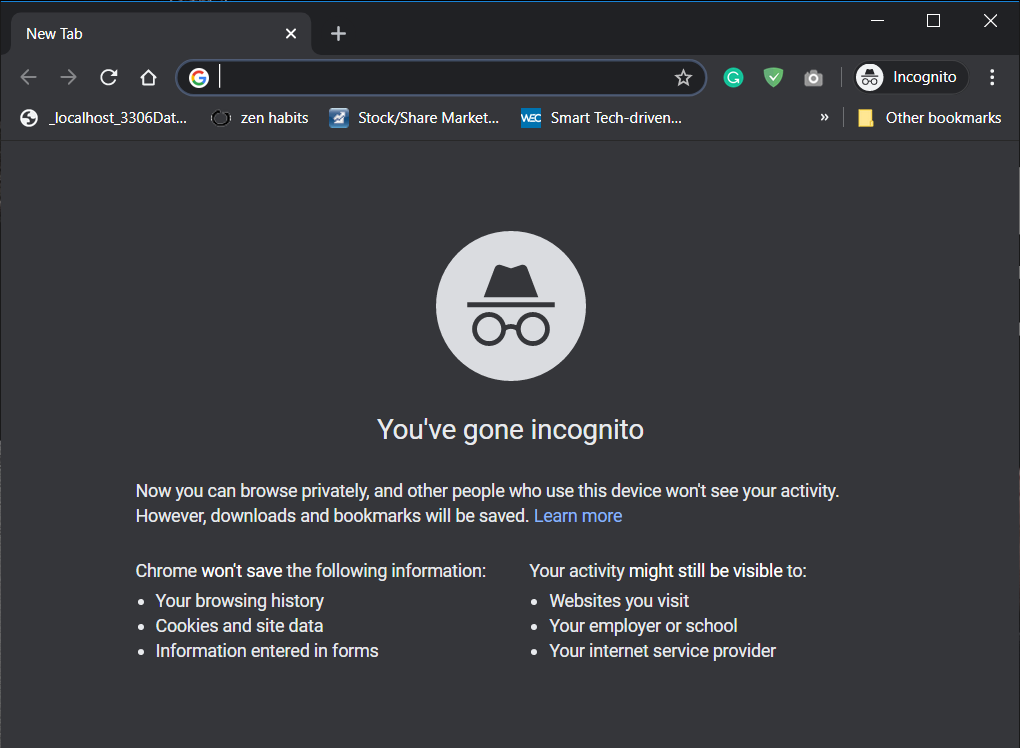1020x748 pixels.
Task: Click 'Chrome won't save the following information' text
Action: [310, 570]
